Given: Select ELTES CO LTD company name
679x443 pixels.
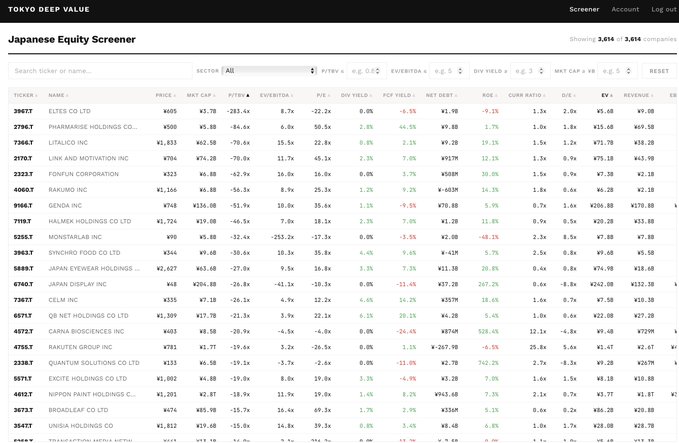Looking at the screenshot, I should pyautogui.click(x=69, y=111).
